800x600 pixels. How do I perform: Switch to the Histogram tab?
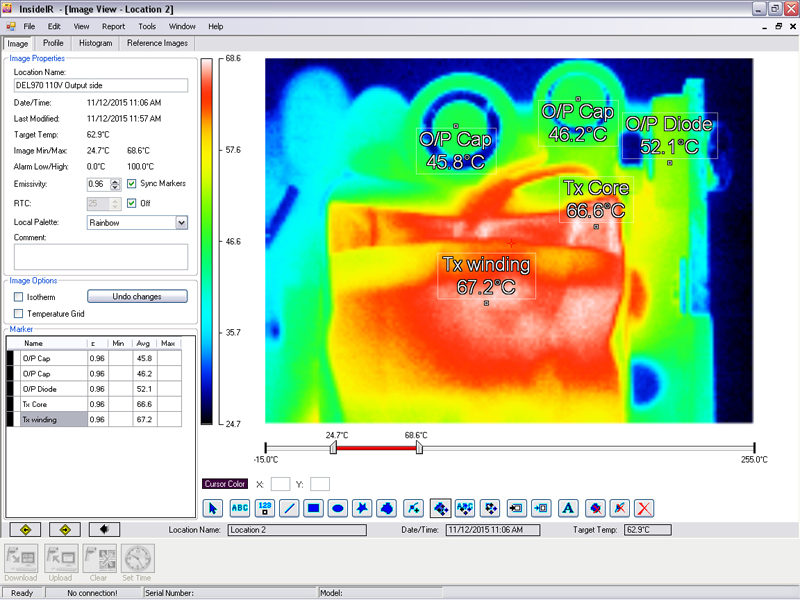(x=95, y=43)
